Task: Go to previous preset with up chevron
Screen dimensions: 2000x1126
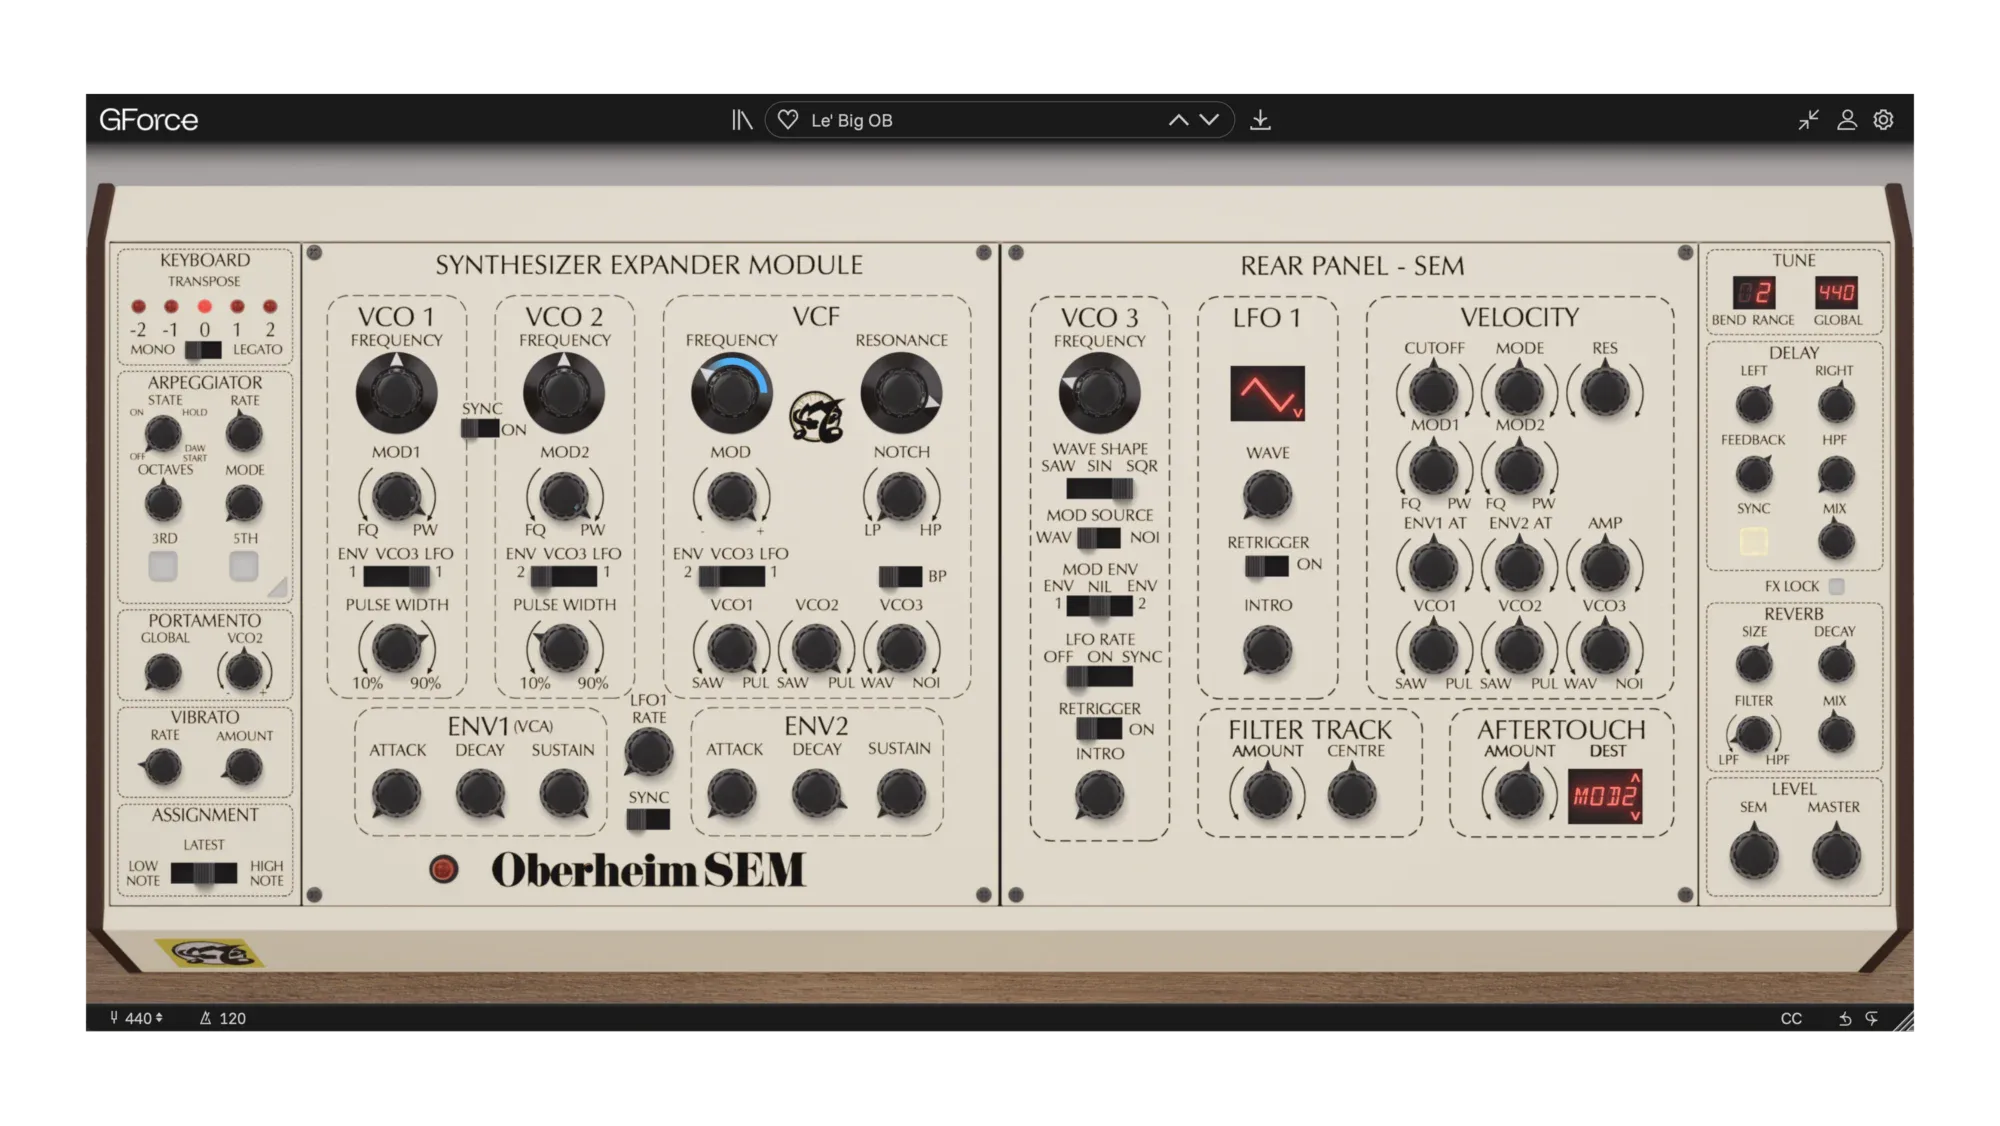Action: [1179, 120]
